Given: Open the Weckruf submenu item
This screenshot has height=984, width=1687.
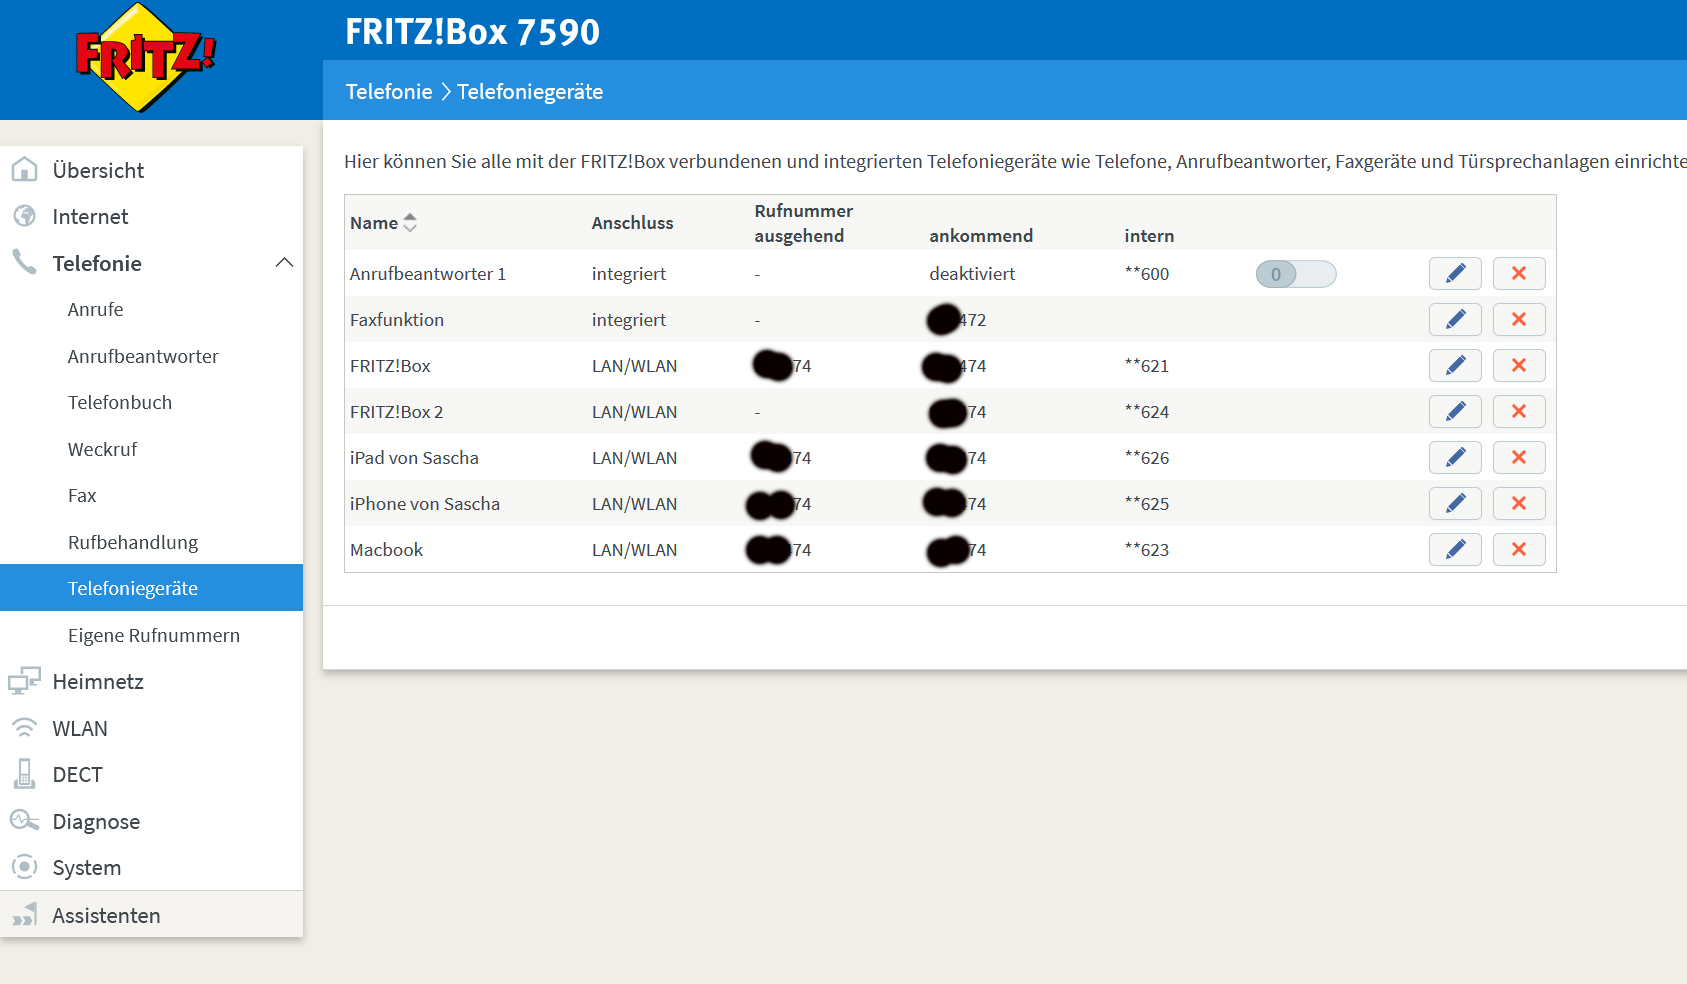Looking at the screenshot, I should tap(102, 450).
